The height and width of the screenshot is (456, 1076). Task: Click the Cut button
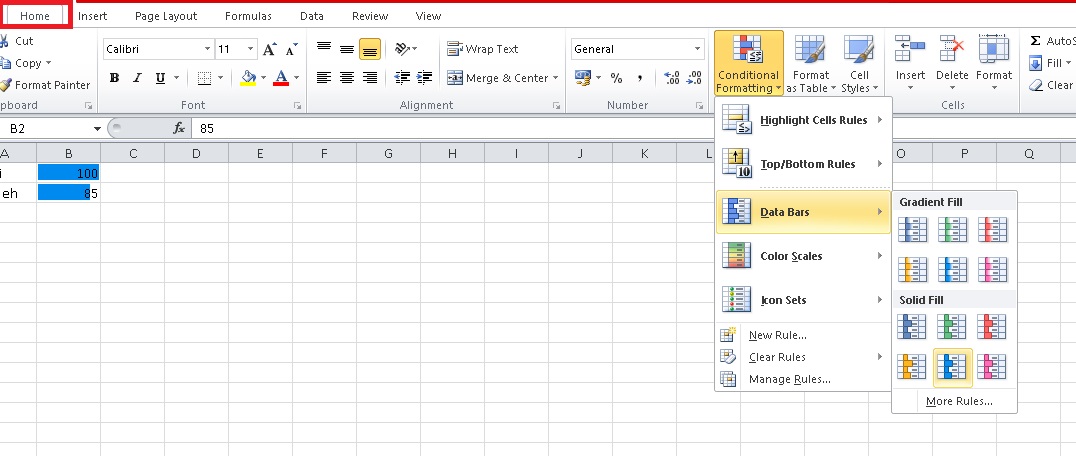(17, 41)
